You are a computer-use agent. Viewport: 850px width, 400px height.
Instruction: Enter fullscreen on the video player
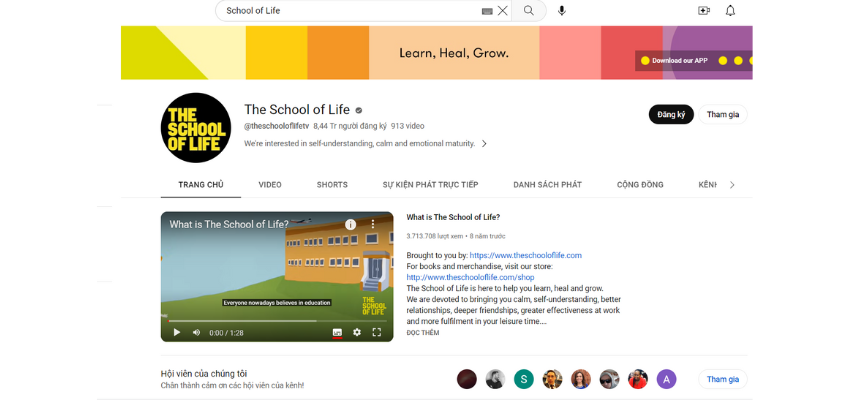point(377,332)
